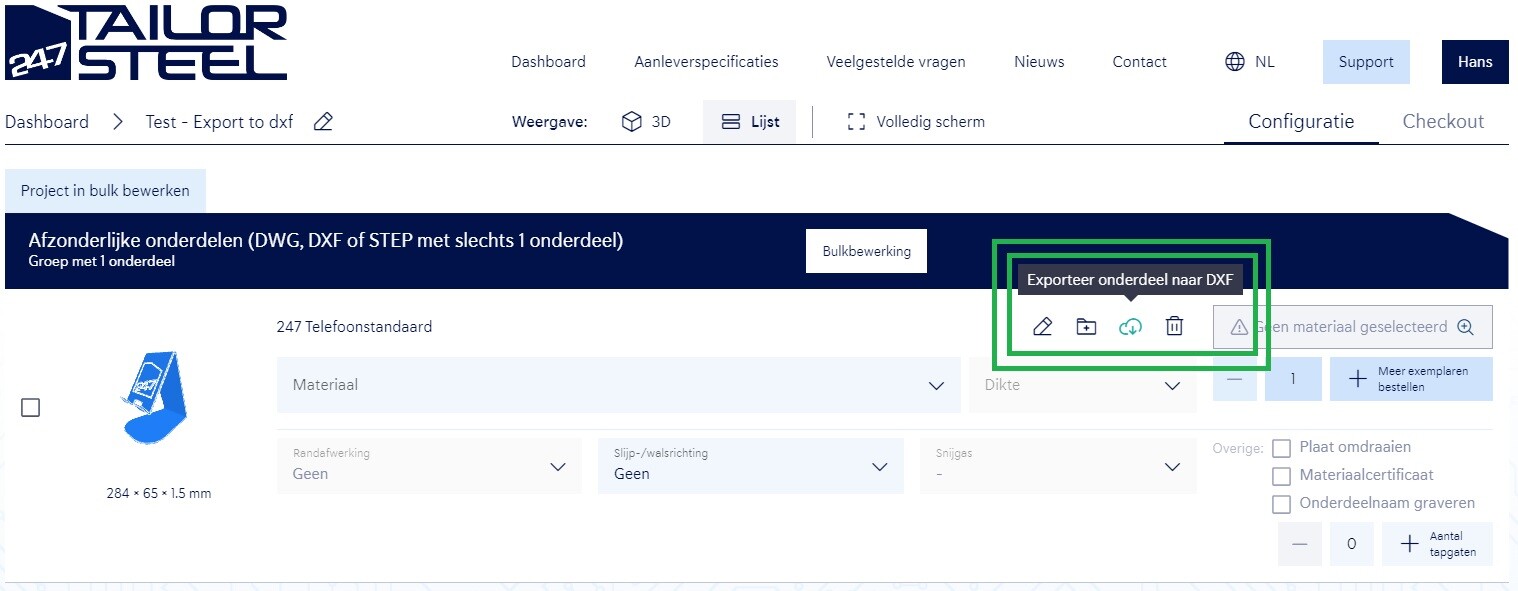Image resolution: width=1518 pixels, height=591 pixels.
Task: Click the add-to-folder icon for the part
Action: [x=1086, y=327]
